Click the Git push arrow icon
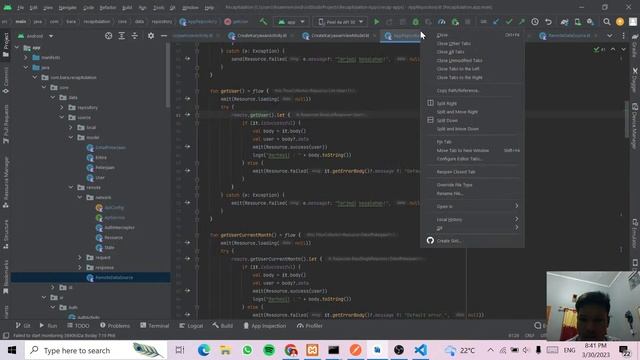This screenshot has width=640, height=360. coord(522,22)
